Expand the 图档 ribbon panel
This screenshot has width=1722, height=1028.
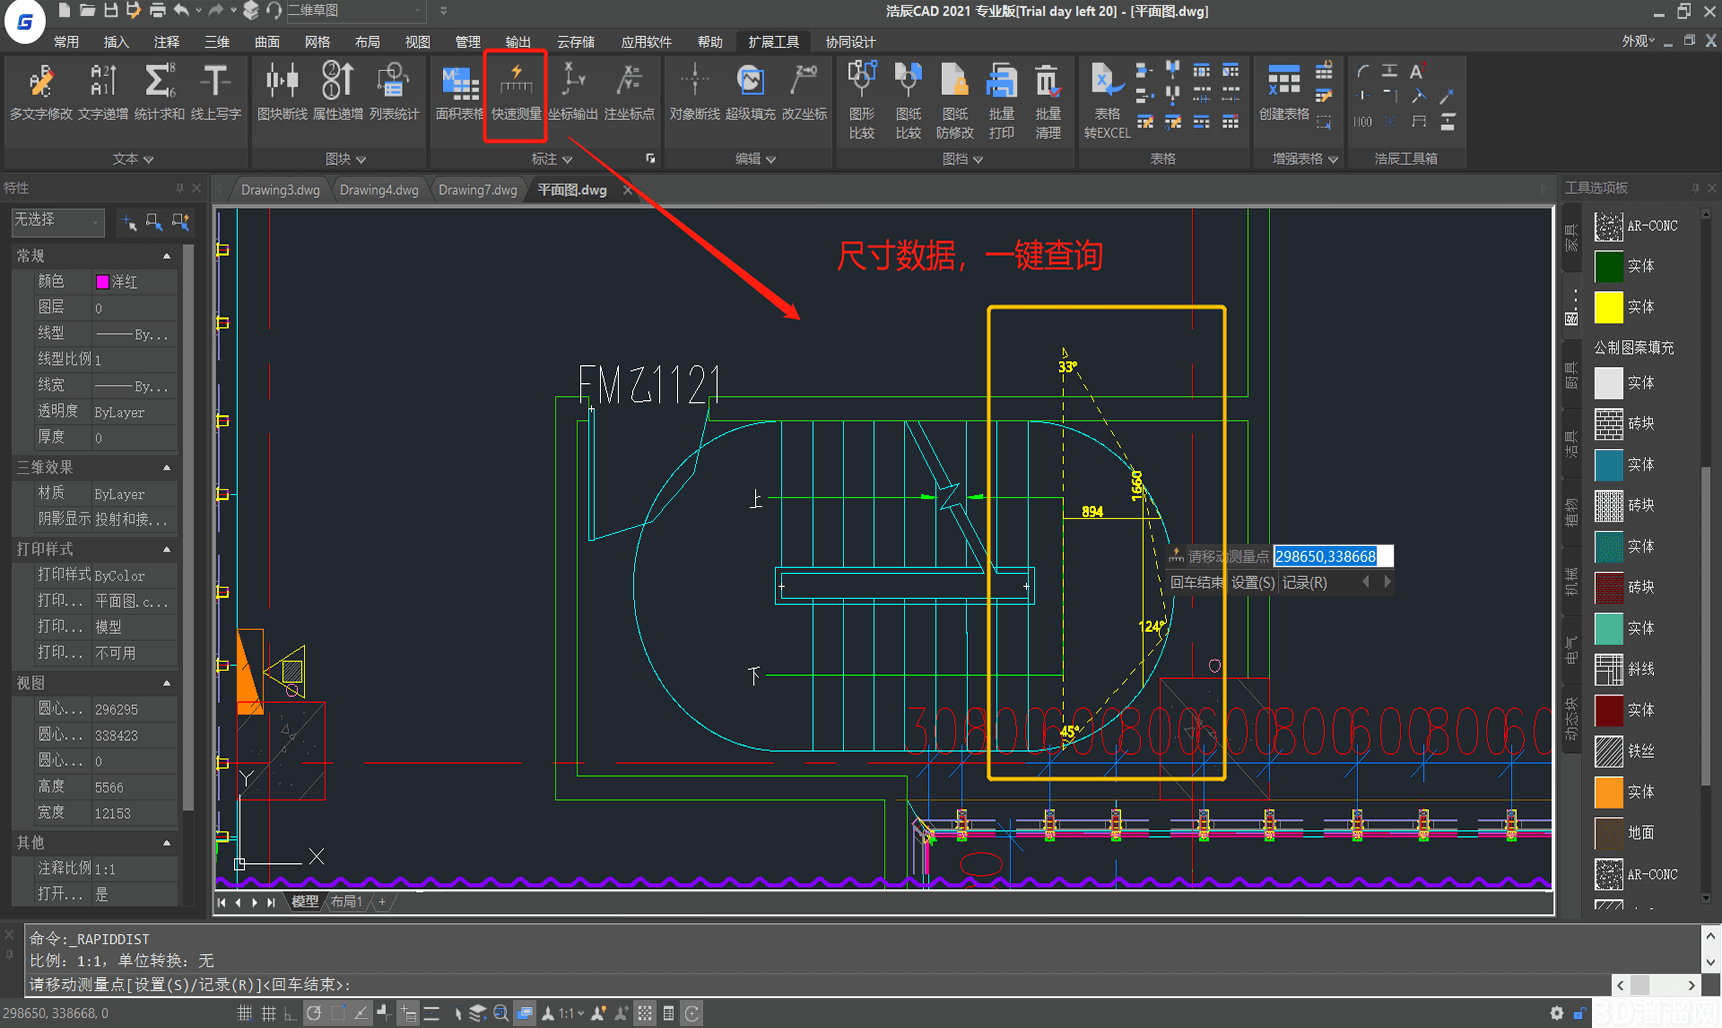[963, 159]
